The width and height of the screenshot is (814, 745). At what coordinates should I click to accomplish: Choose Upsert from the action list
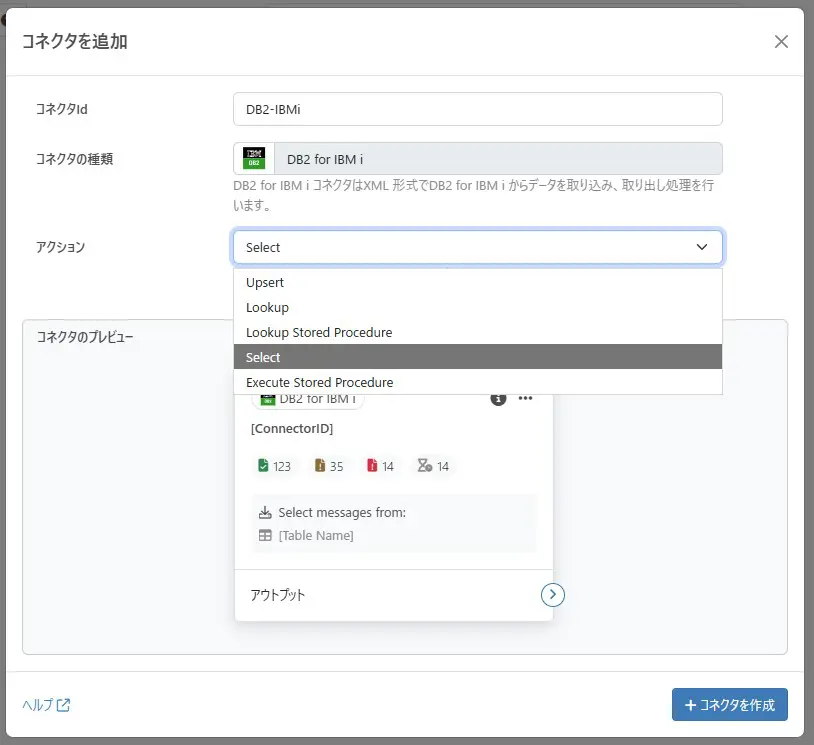[478, 282]
